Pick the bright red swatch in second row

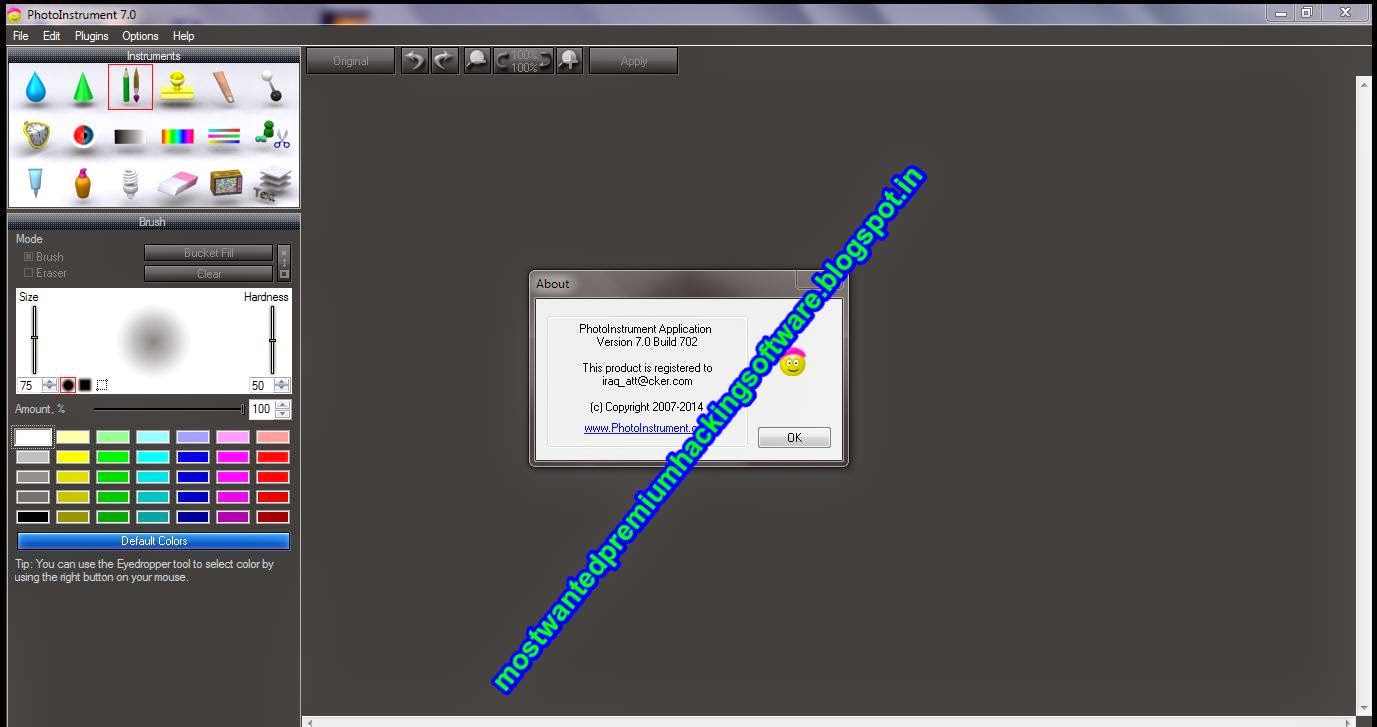pos(273,457)
